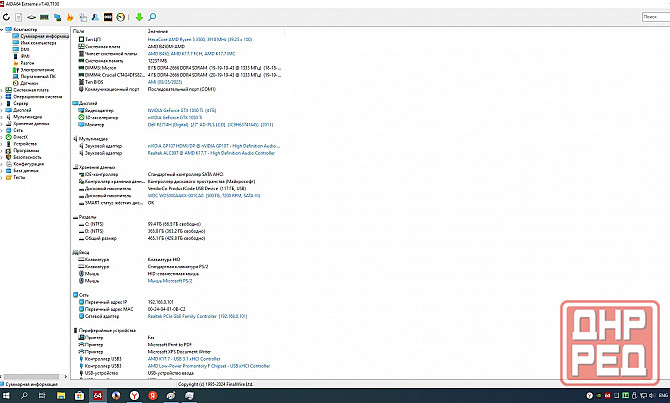Select Имя компьютера in the tree
670x403 pixels.
pos(38,42)
